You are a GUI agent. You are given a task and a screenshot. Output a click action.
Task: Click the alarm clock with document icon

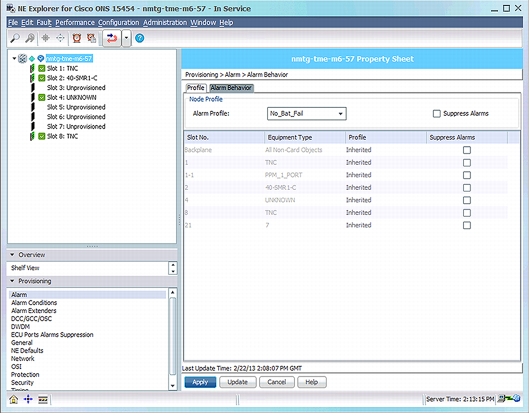[x=91, y=38]
